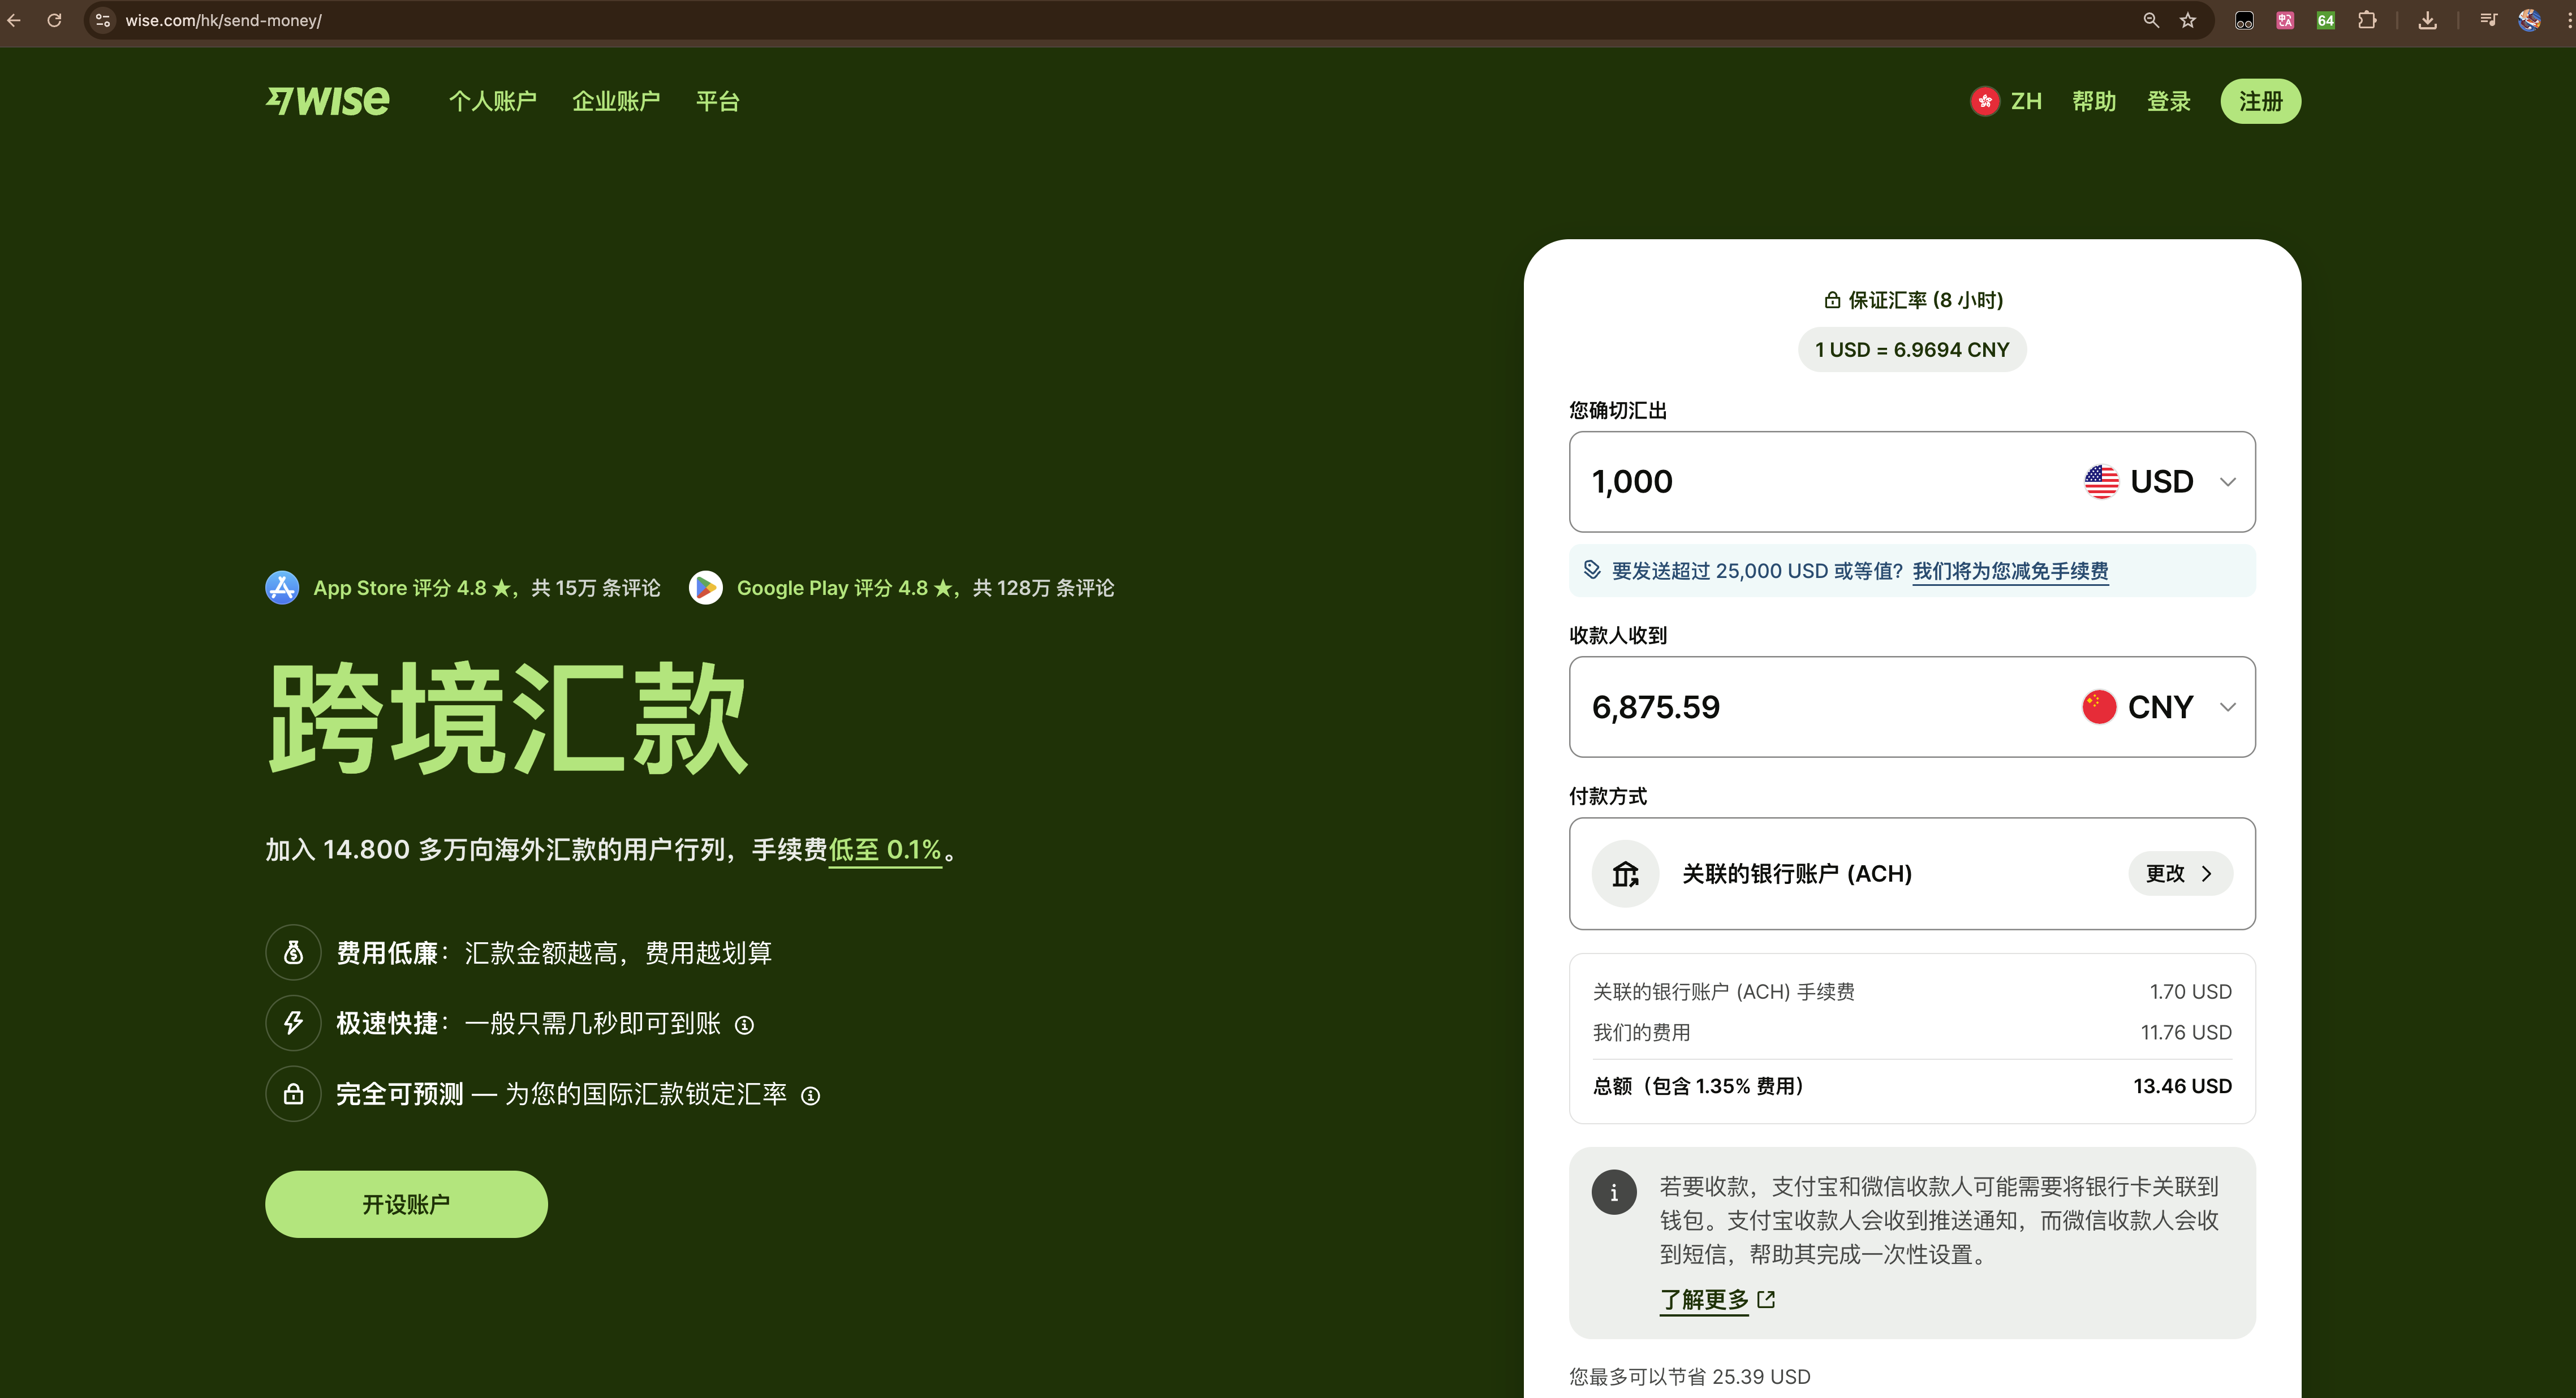Viewport: 2576px width, 1398px height.
Task: Click the 注册 sign-up button
Action: [x=2260, y=101]
